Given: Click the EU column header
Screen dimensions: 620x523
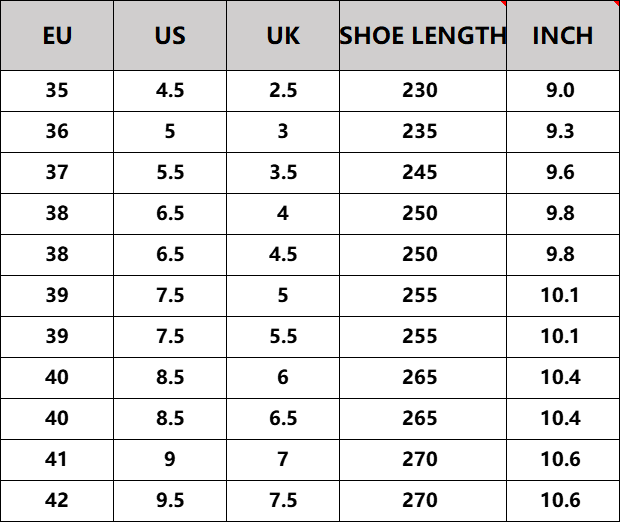Looking at the screenshot, I should coord(57,36).
